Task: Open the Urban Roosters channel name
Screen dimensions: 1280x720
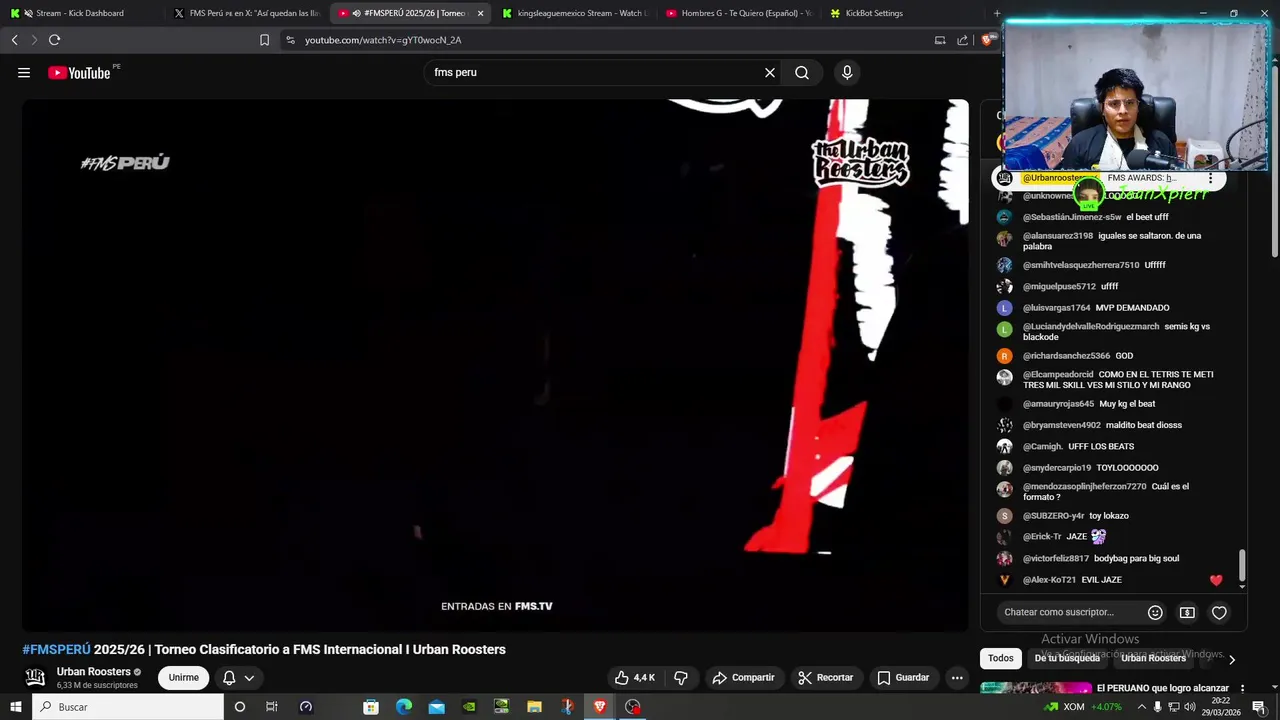Action: 94,672
